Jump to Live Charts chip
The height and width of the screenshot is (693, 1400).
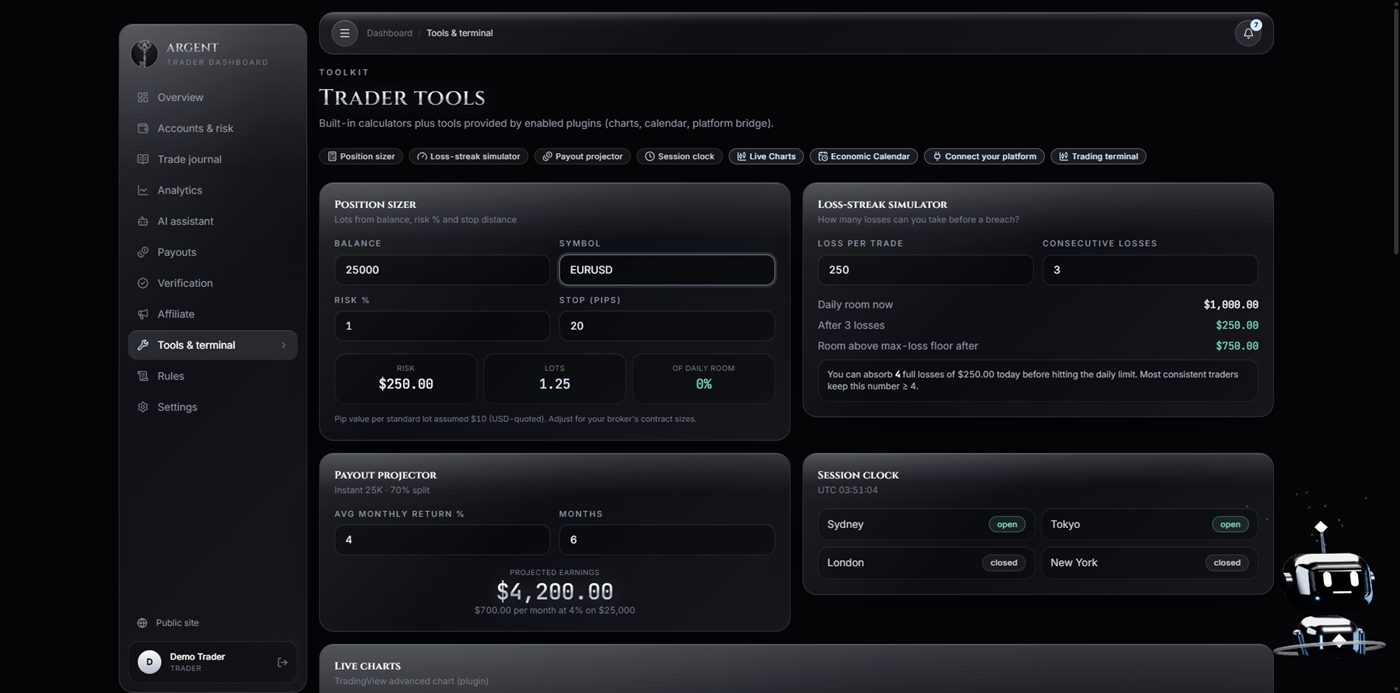click(766, 156)
